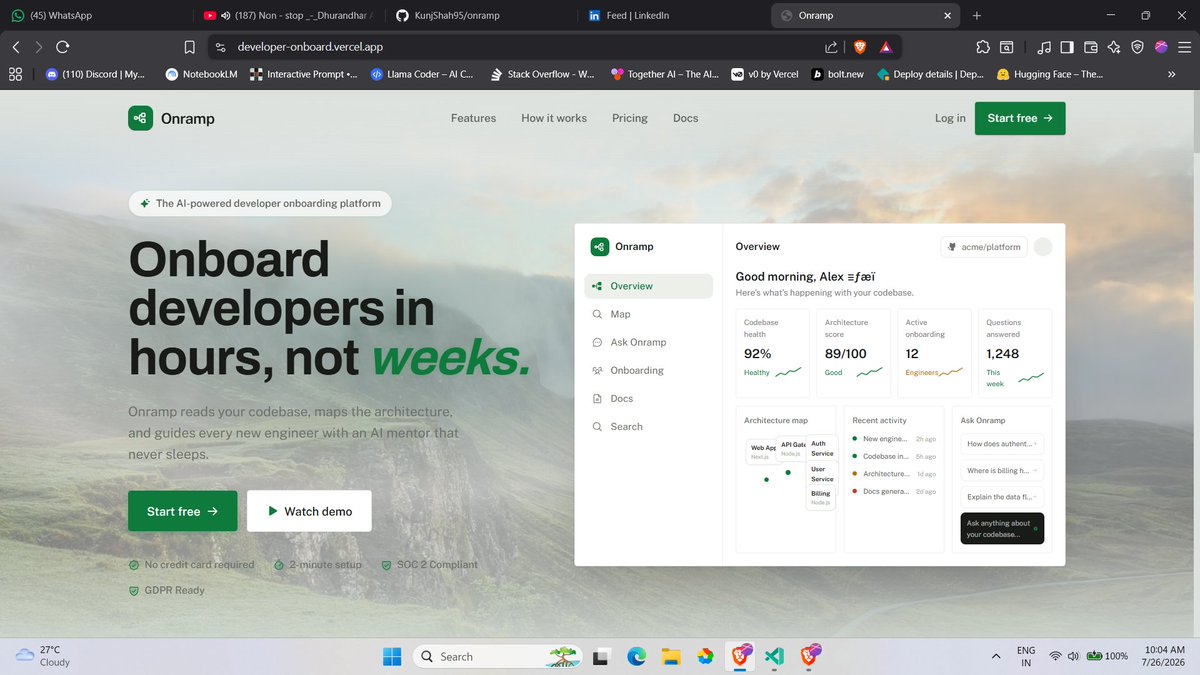Viewport: 1200px width, 675px height.
Task: Select Overview in the dashboard sidebar
Action: coord(648,286)
